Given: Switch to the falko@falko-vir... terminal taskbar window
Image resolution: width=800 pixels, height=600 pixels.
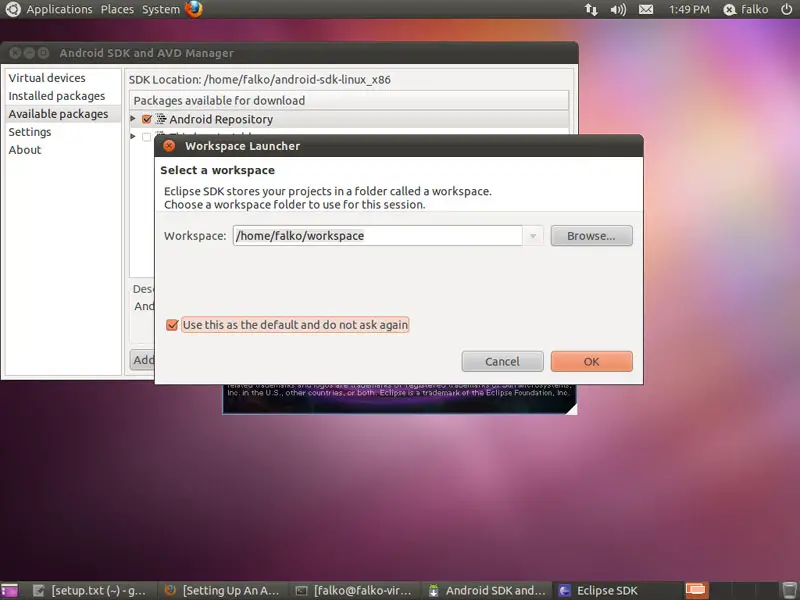Looking at the screenshot, I should (x=354, y=590).
